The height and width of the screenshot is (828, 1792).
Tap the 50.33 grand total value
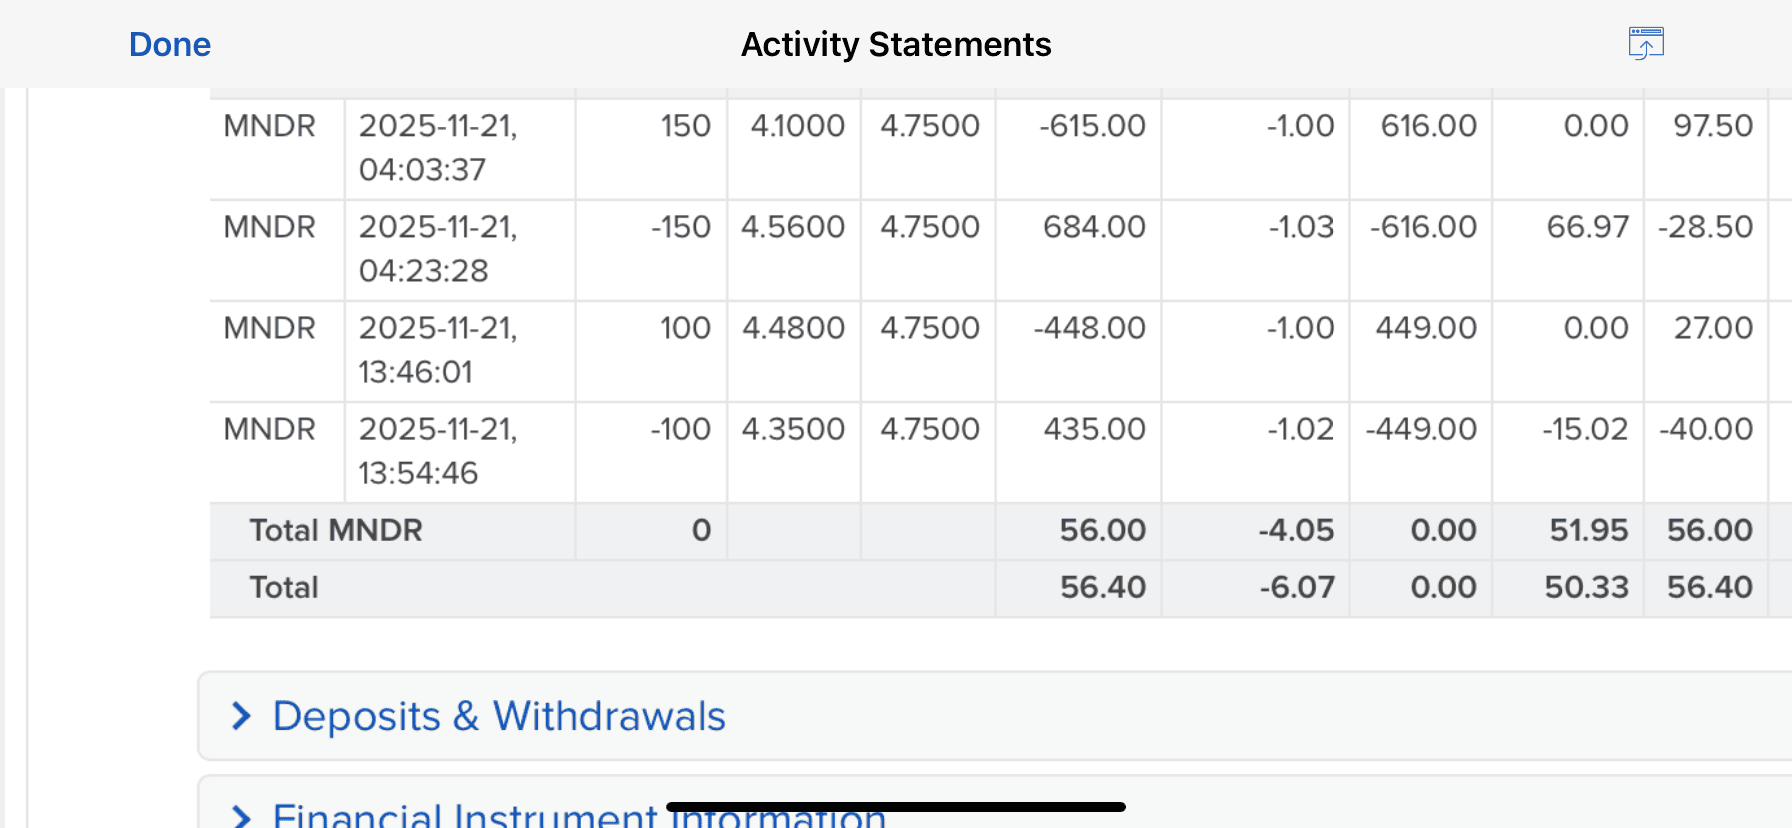coord(1586,587)
